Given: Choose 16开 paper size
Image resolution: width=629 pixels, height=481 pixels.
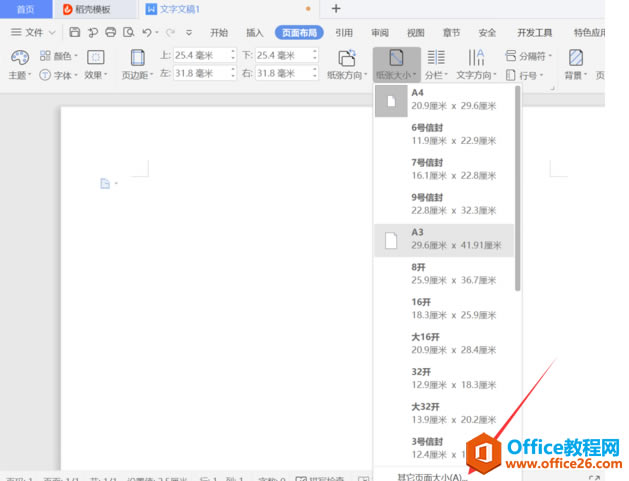Looking at the screenshot, I should pyautogui.click(x=444, y=309).
